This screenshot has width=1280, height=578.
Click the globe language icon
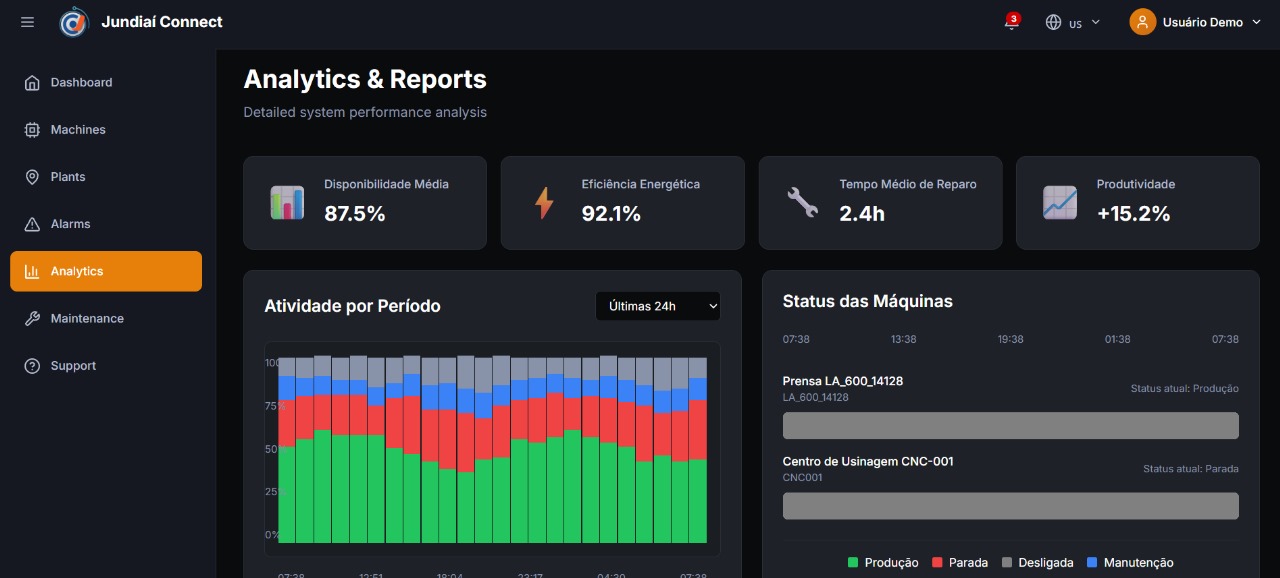[x=1053, y=22]
